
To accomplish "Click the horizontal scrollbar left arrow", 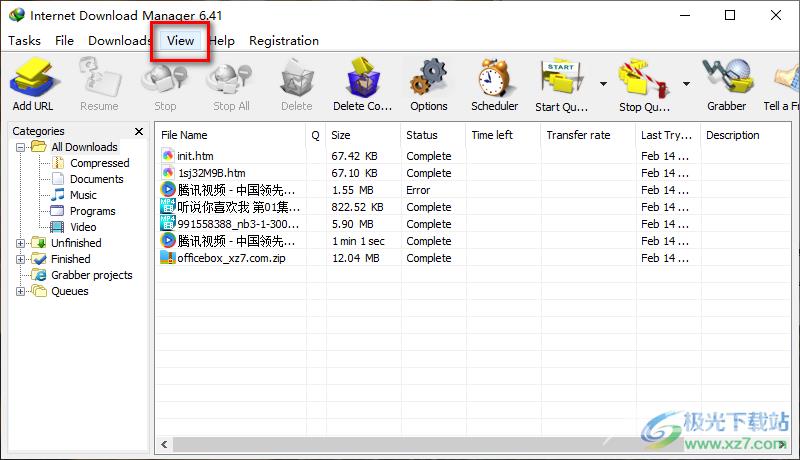I will (x=164, y=444).
